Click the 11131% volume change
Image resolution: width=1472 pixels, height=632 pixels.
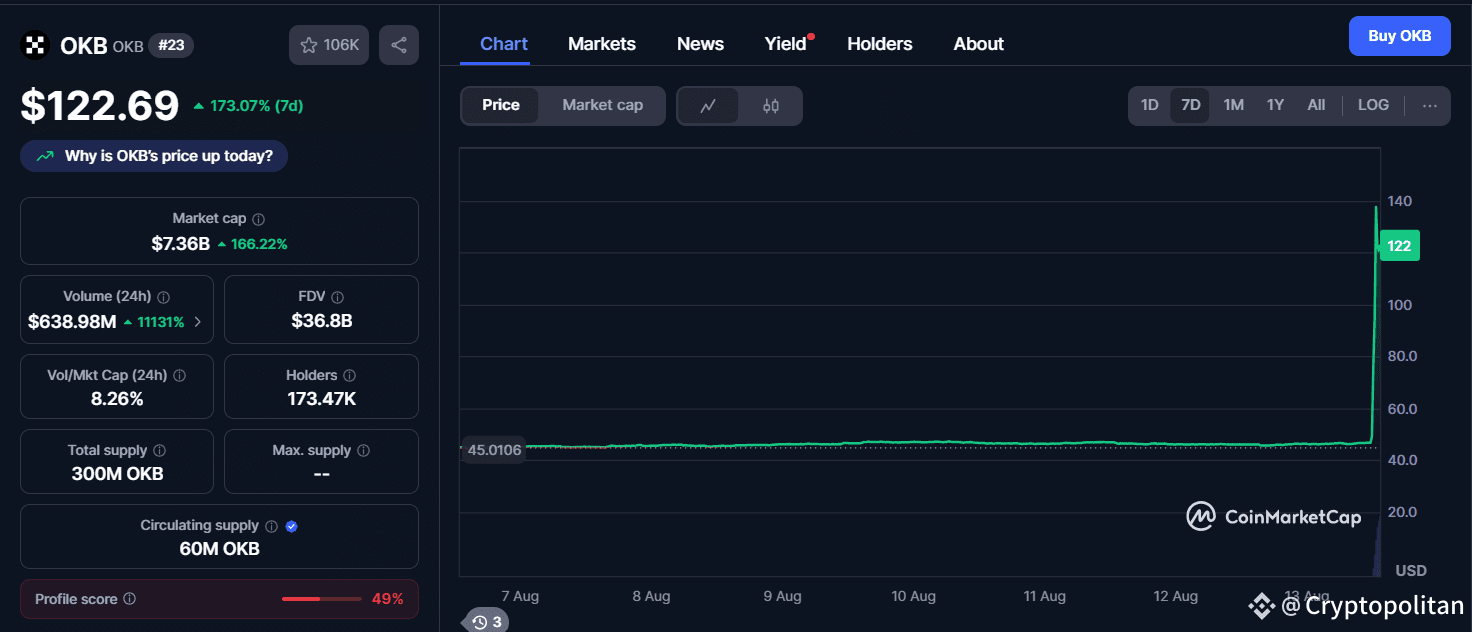pyautogui.click(x=153, y=322)
